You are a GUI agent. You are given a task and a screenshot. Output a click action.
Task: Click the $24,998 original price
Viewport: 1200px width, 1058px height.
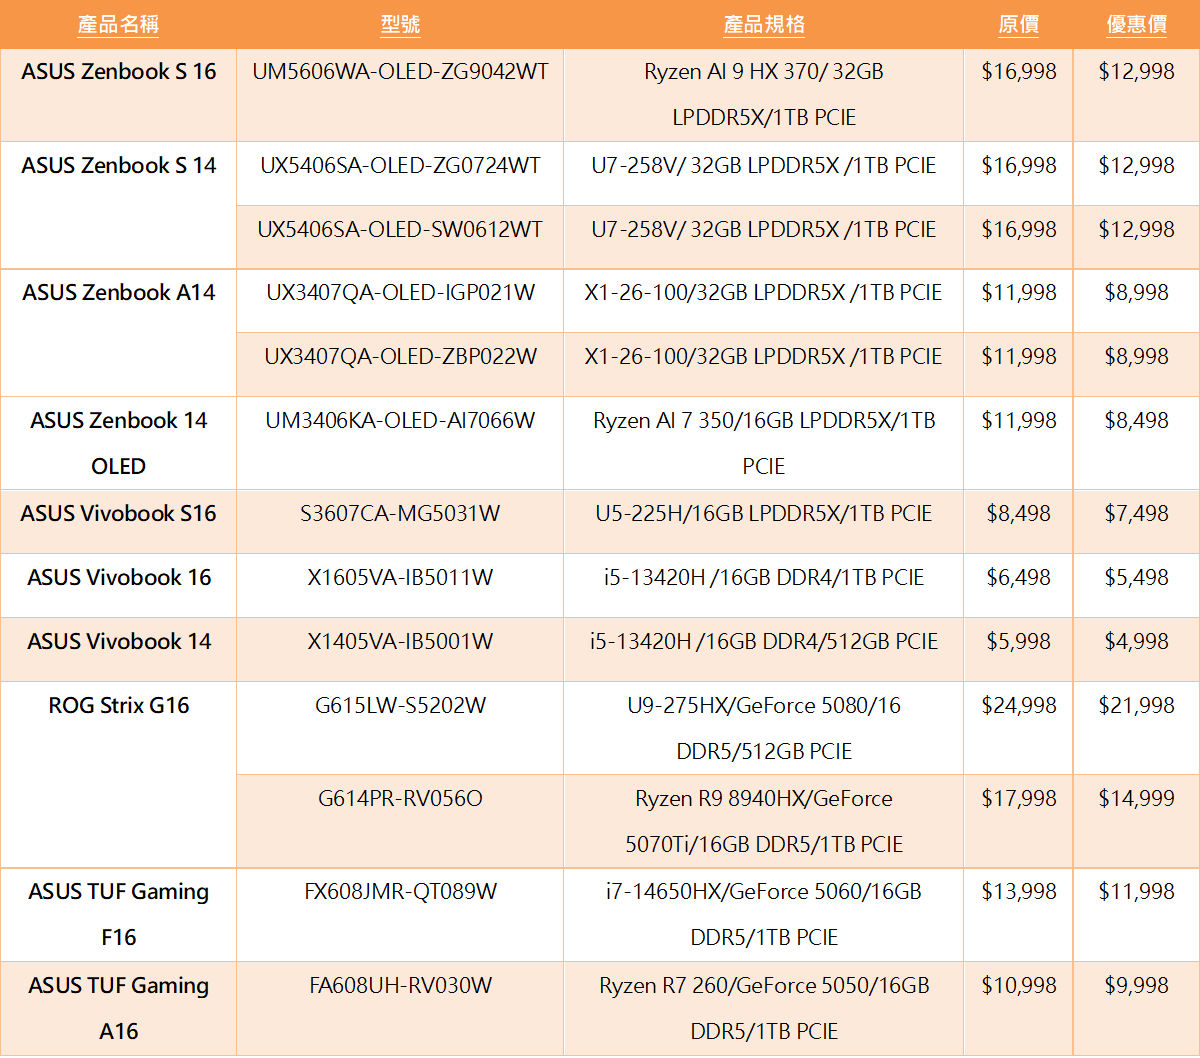(1018, 705)
